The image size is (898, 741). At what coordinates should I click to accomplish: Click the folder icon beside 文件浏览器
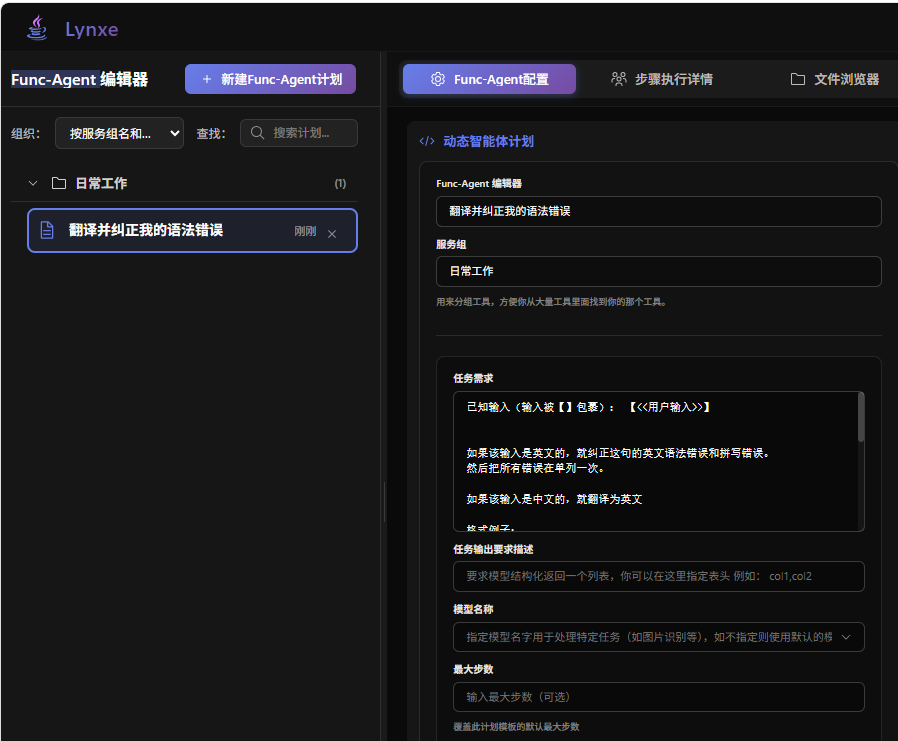click(x=797, y=79)
